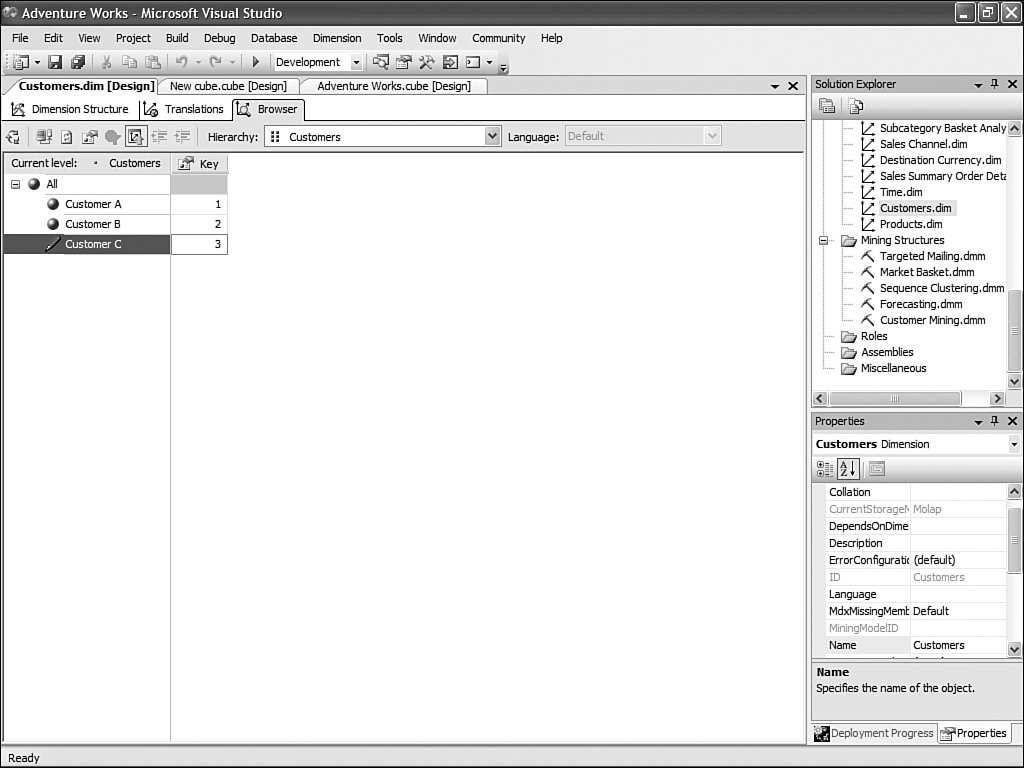Switch Properties grid to Categorized view

coord(825,469)
